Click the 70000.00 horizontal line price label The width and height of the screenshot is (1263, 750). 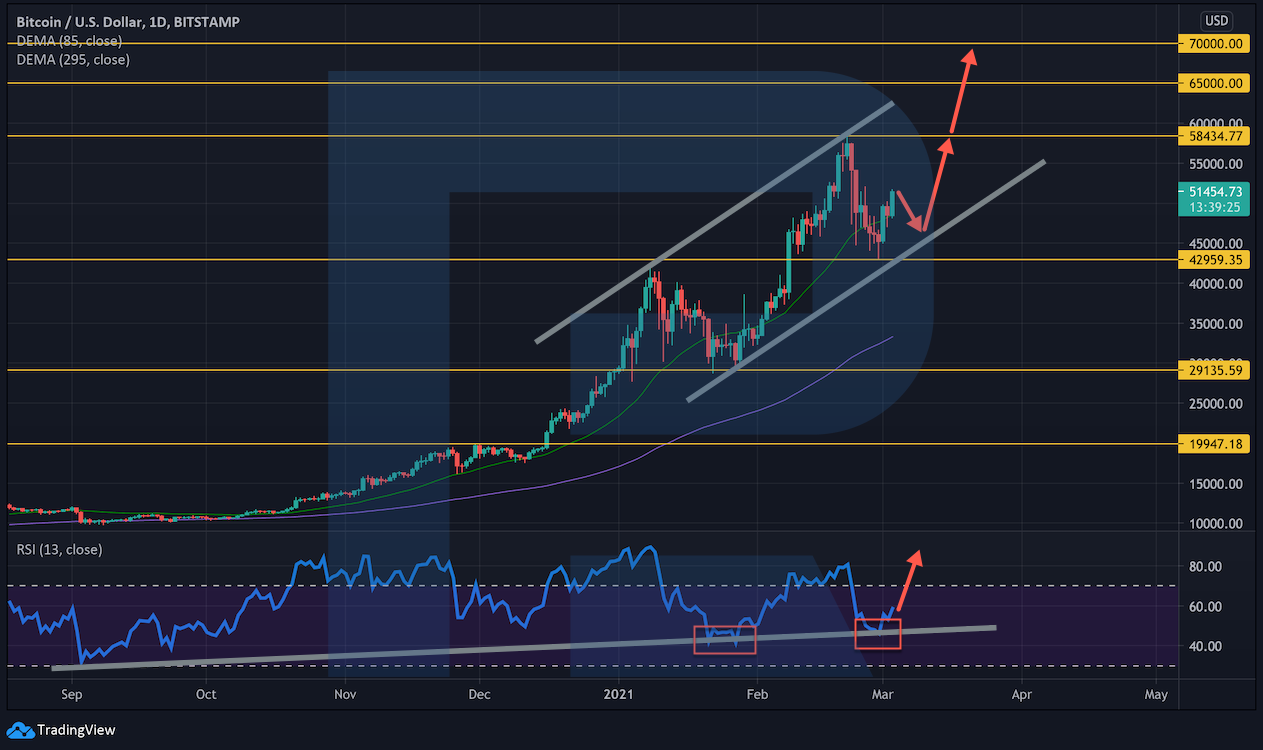coord(1215,44)
